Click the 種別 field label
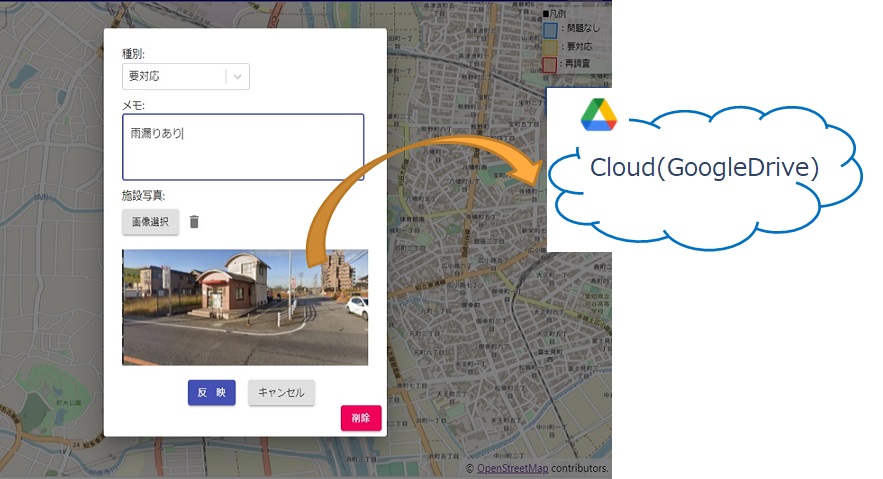Screen dimensions: 883x479 (x=133, y=54)
